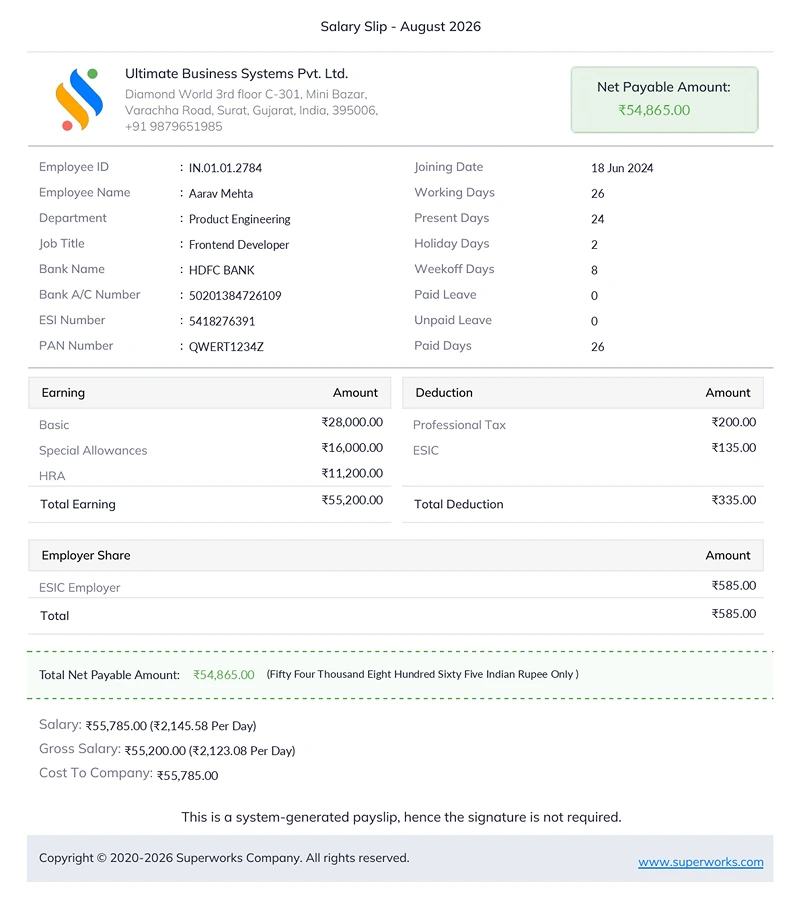Select employee name 'Aarav Mehta'
800x904 pixels.
[x=221, y=194]
